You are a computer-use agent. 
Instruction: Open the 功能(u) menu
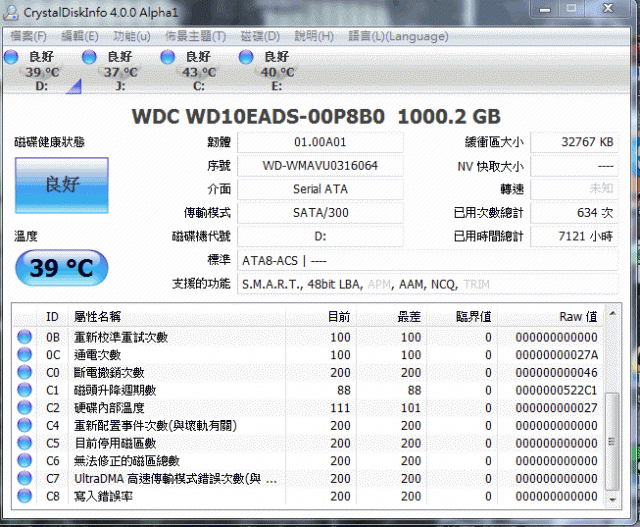pyautogui.click(x=132, y=36)
